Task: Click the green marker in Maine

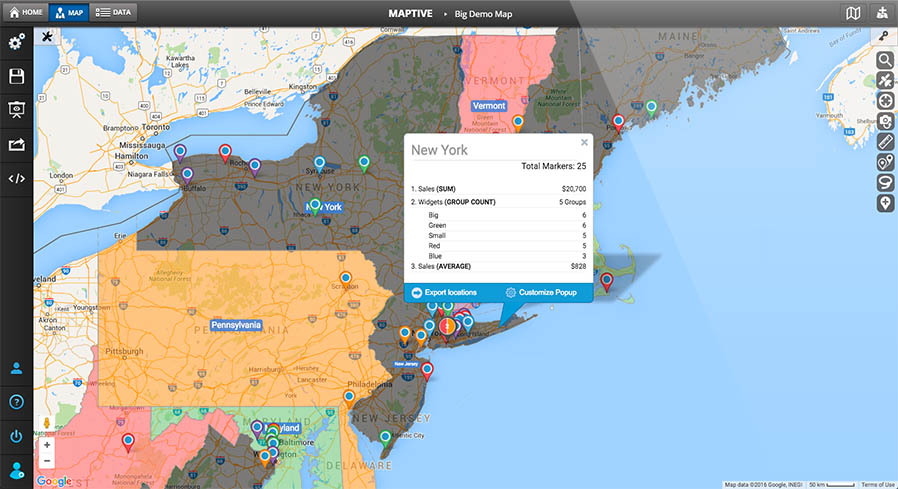Action: pyautogui.click(x=651, y=108)
